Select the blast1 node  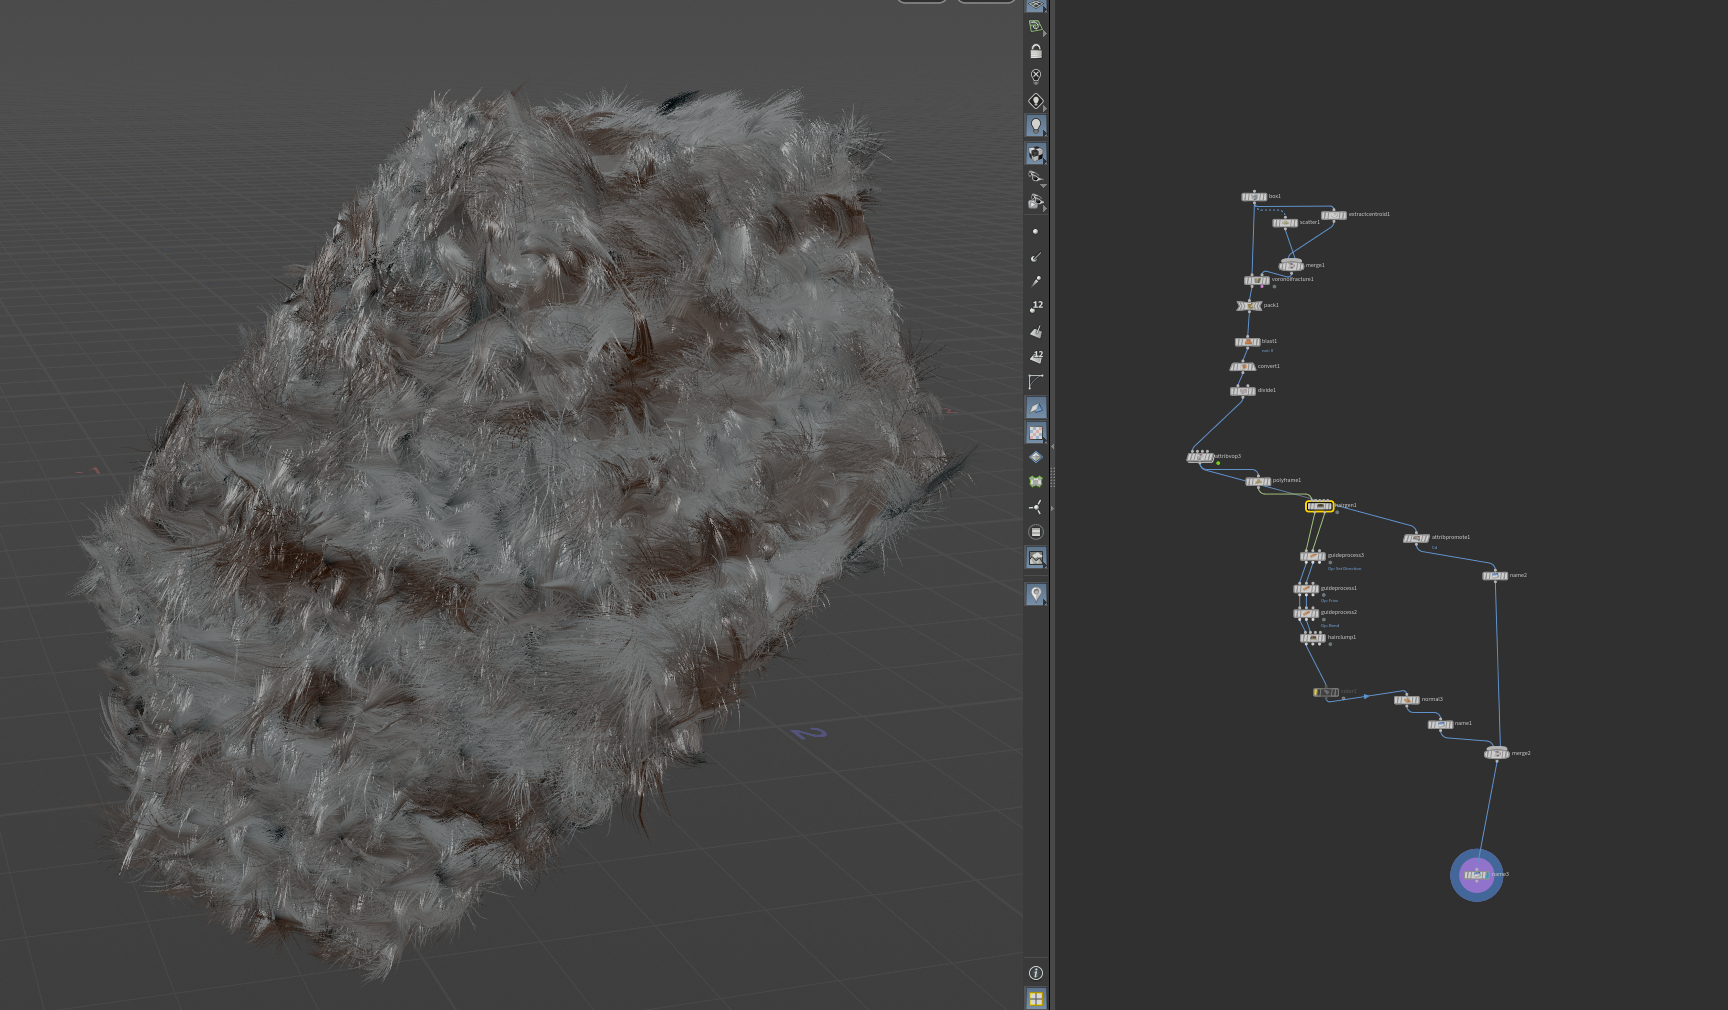coord(1247,342)
